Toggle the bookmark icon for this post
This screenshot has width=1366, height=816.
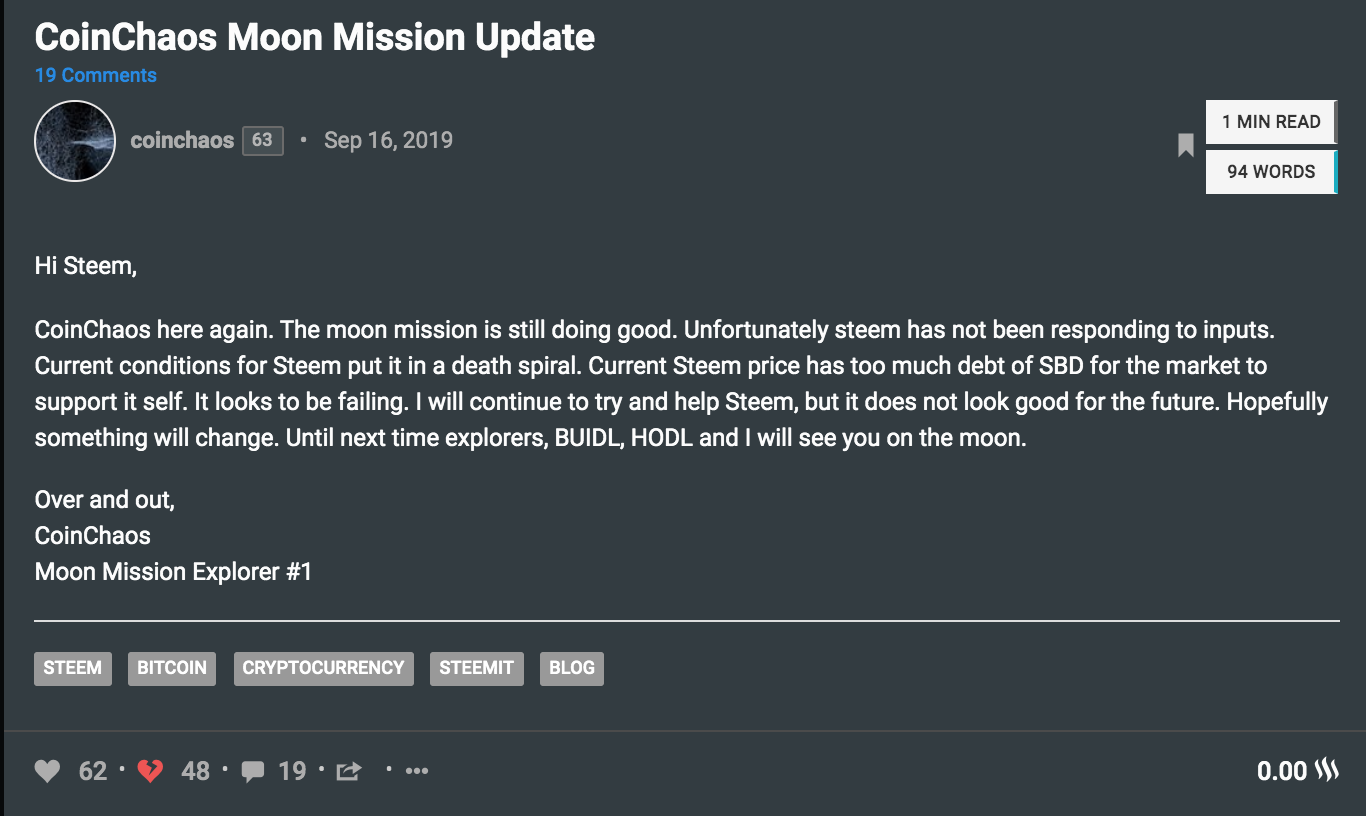(x=1186, y=146)
